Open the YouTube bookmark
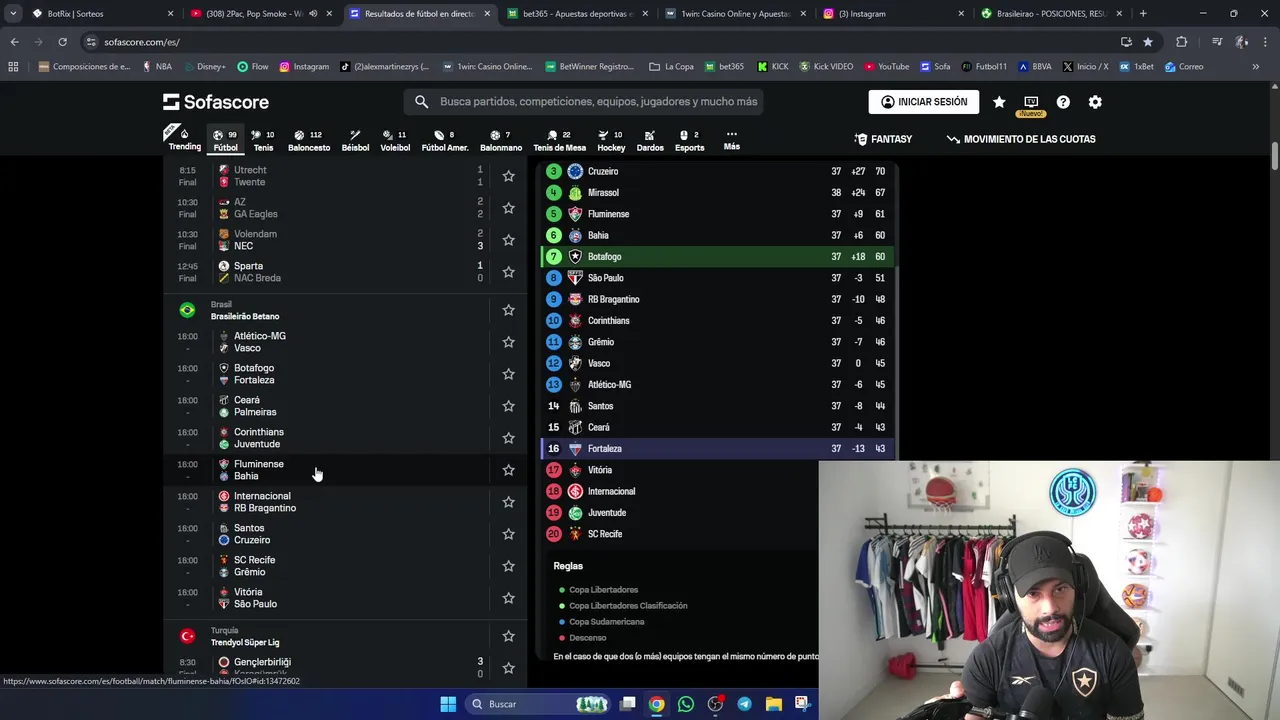This screenshot has width=1280, height=720. 886,67
